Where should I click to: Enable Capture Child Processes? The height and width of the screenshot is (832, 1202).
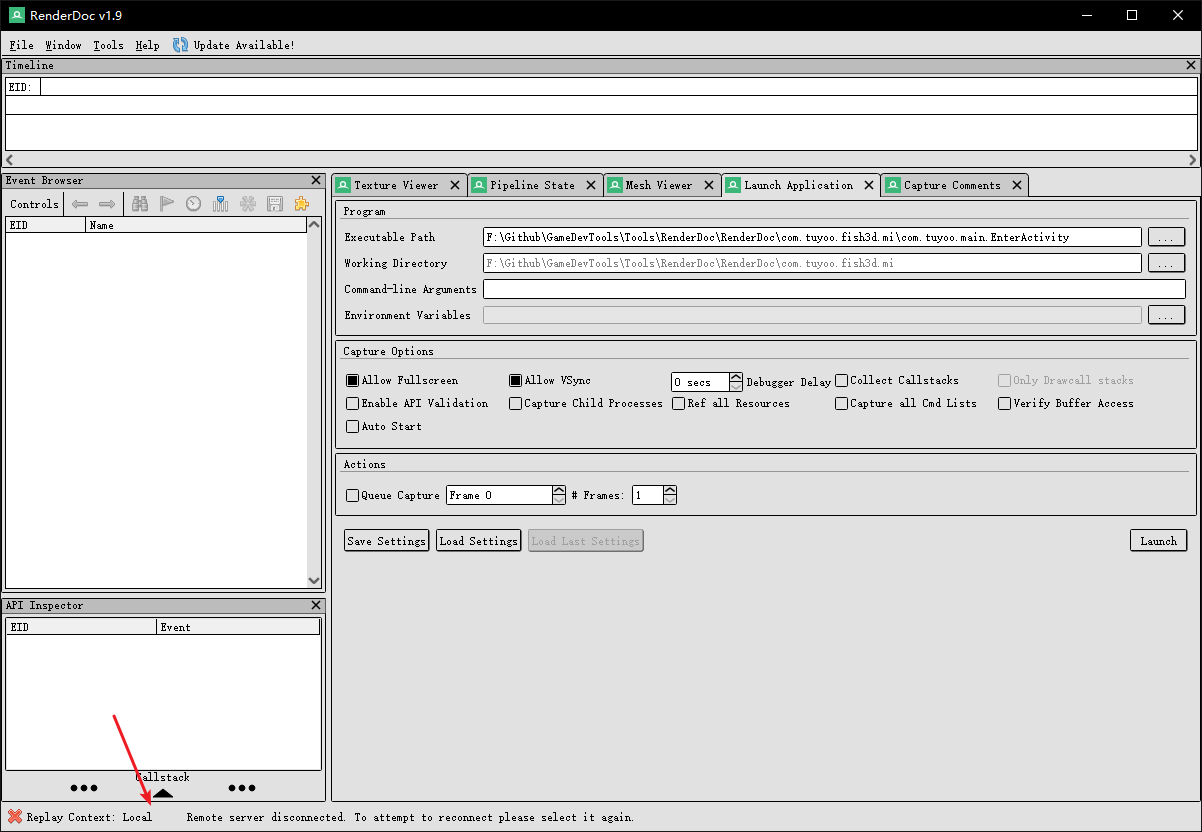coord(515,403)
